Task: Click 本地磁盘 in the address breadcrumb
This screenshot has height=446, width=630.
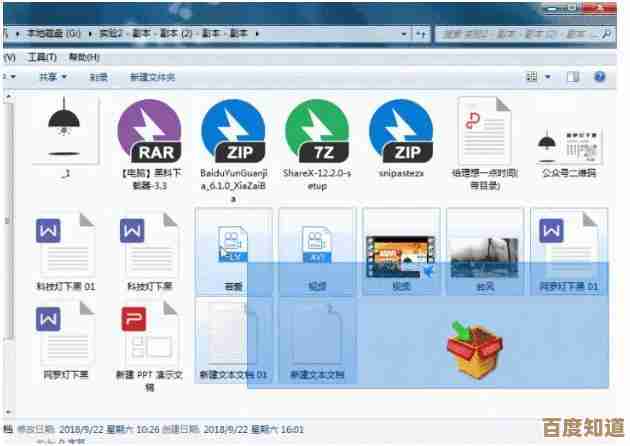Action: (x=54, y=34)
